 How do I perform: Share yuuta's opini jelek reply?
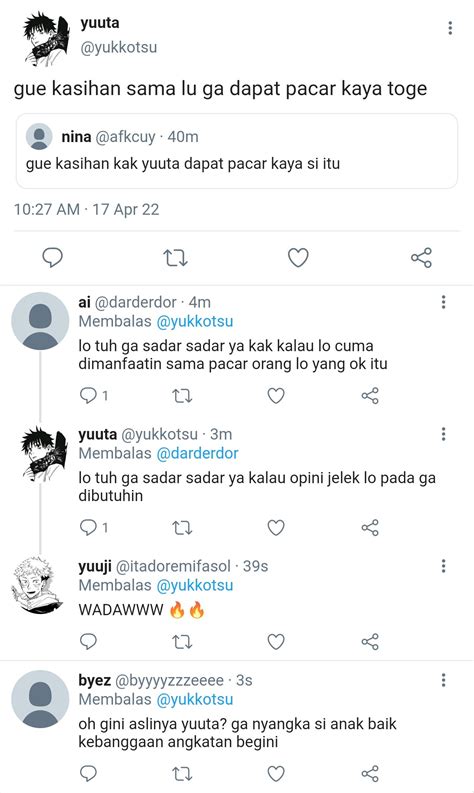pyautogui.click(x=370, y=527)
